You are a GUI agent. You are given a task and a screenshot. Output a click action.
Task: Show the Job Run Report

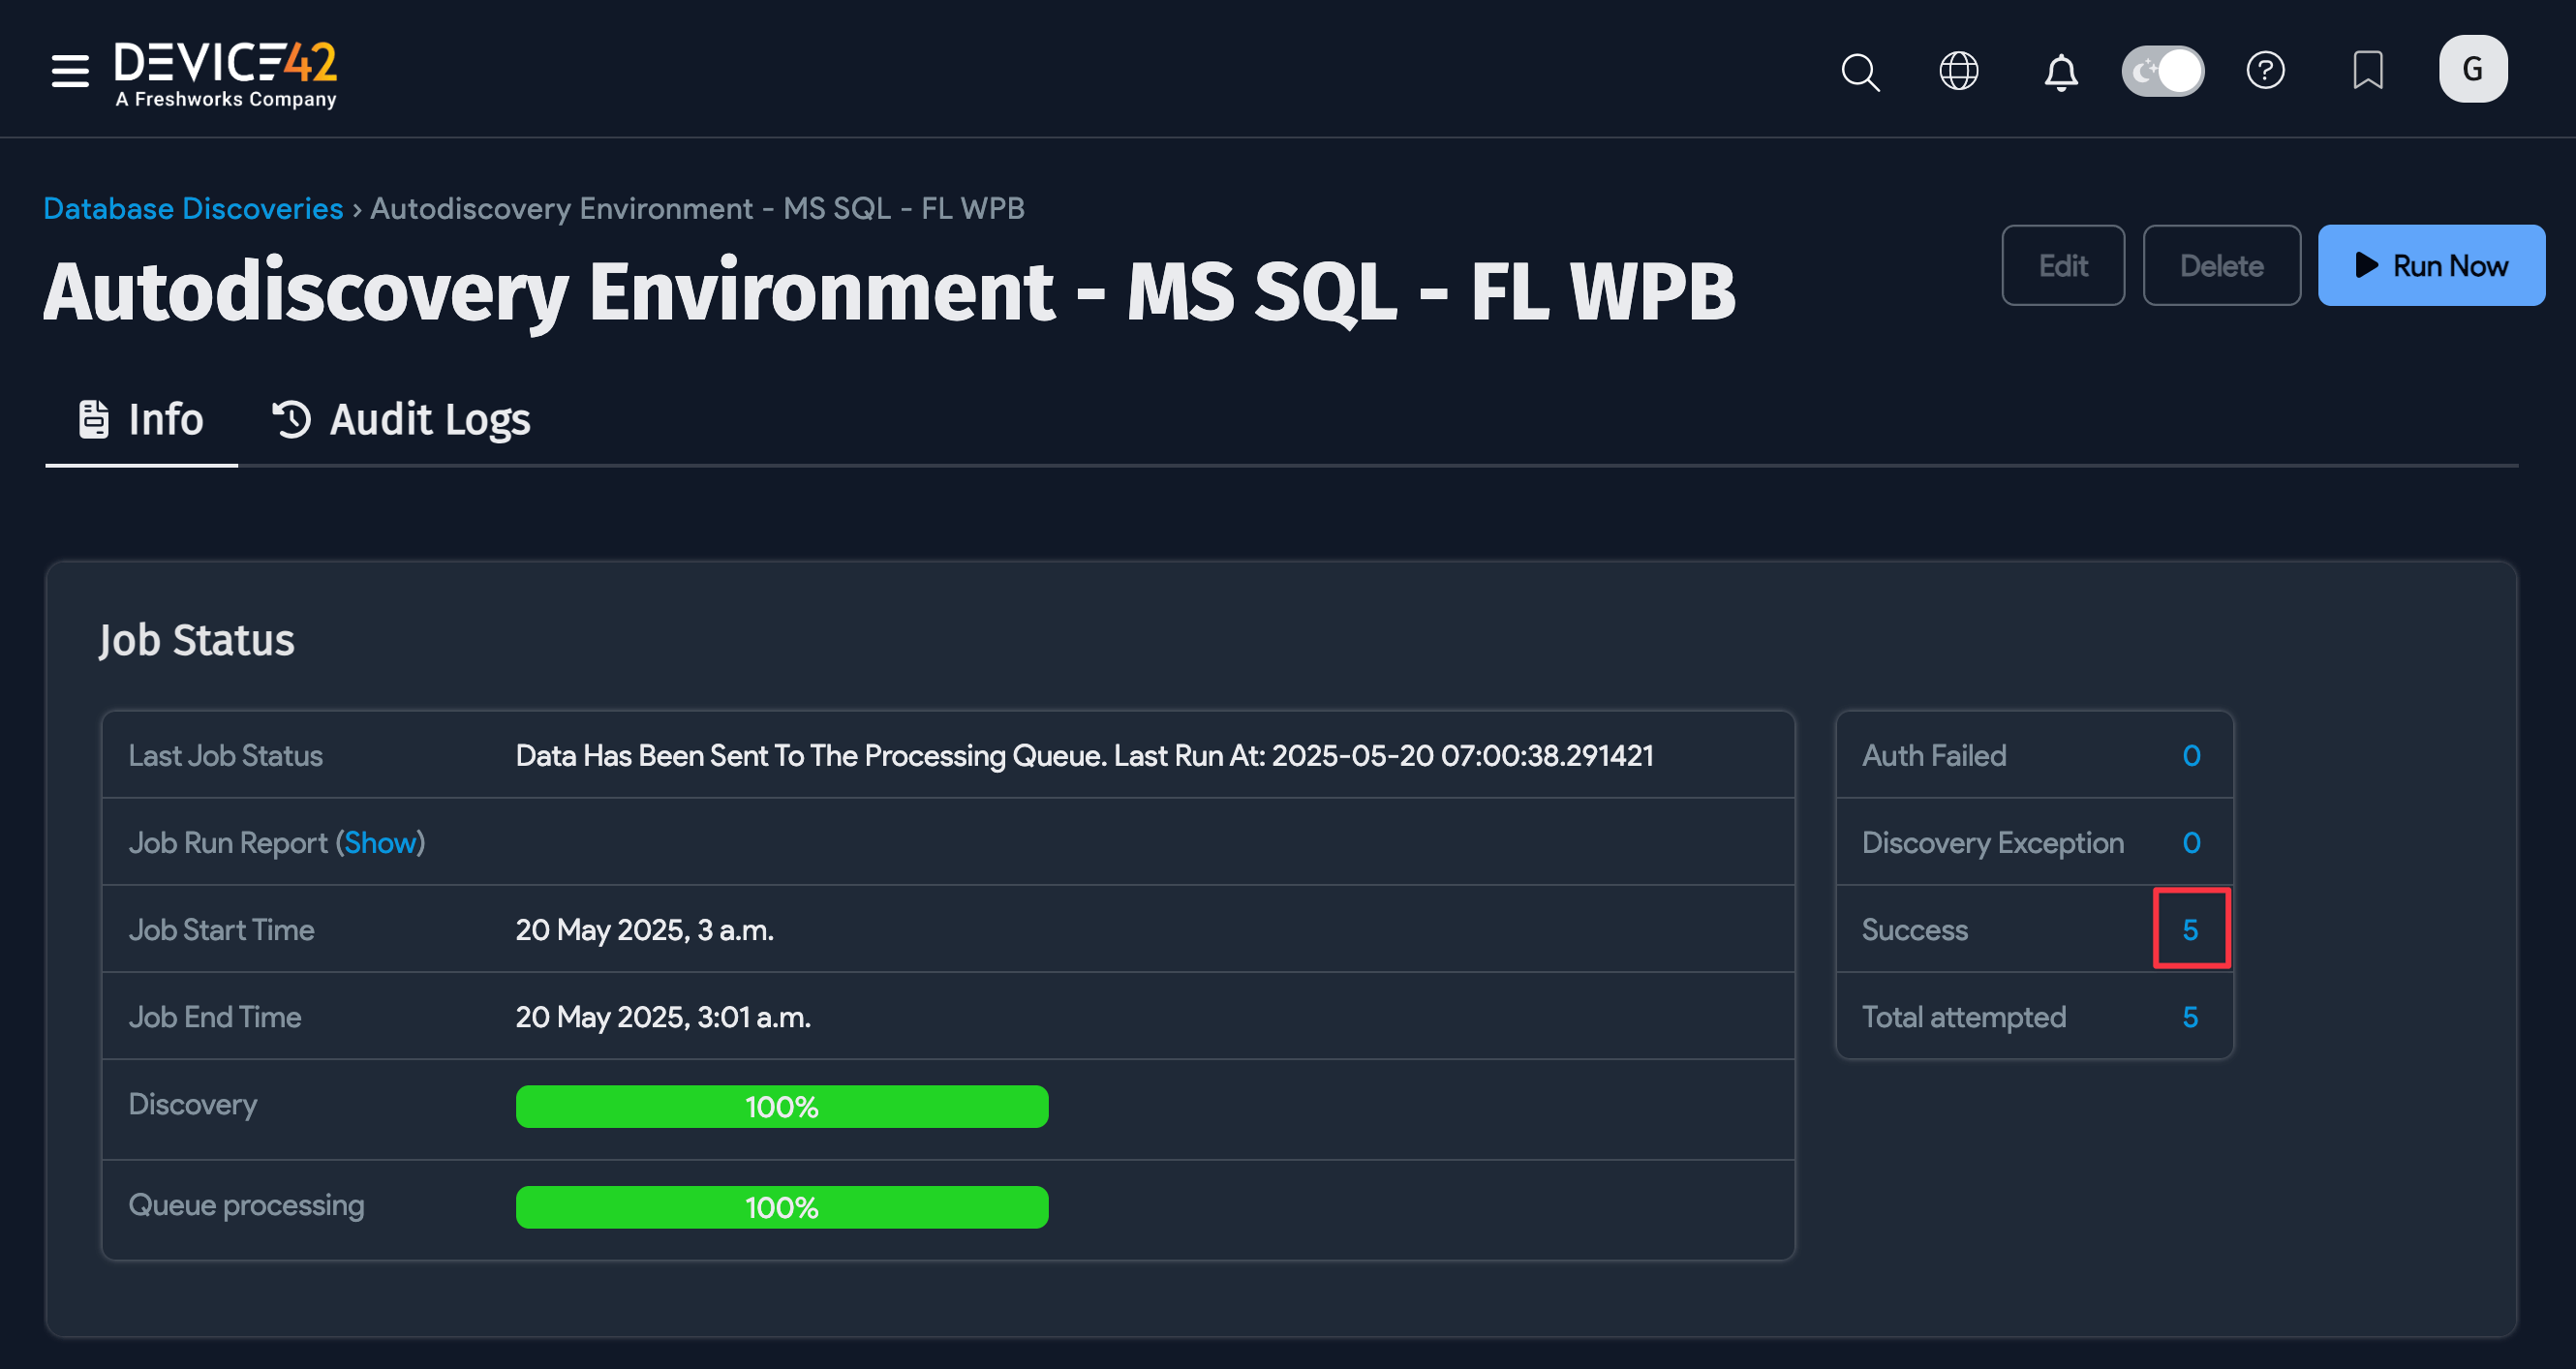click(x=380, y=843)
